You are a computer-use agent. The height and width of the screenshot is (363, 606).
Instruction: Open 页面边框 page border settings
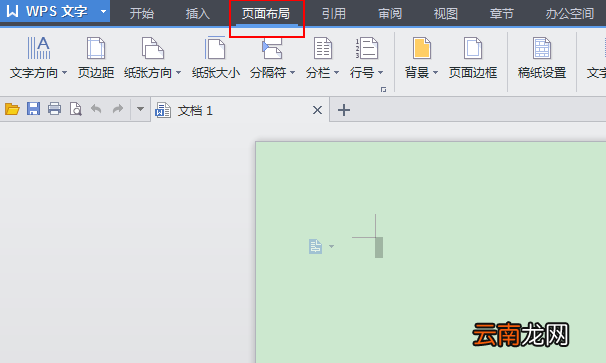473,58
